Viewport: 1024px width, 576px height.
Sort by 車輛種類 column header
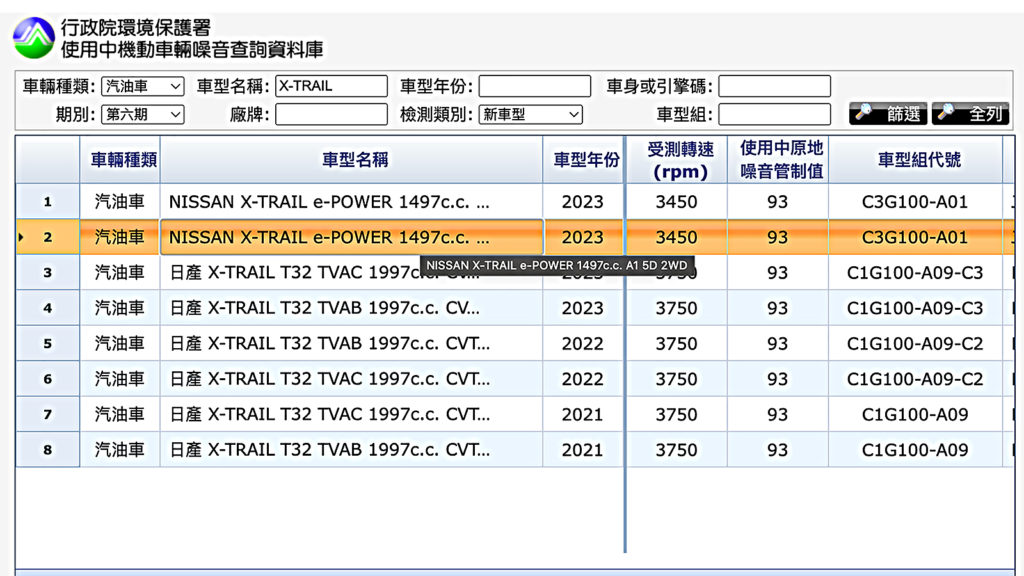tap(120, 160)
